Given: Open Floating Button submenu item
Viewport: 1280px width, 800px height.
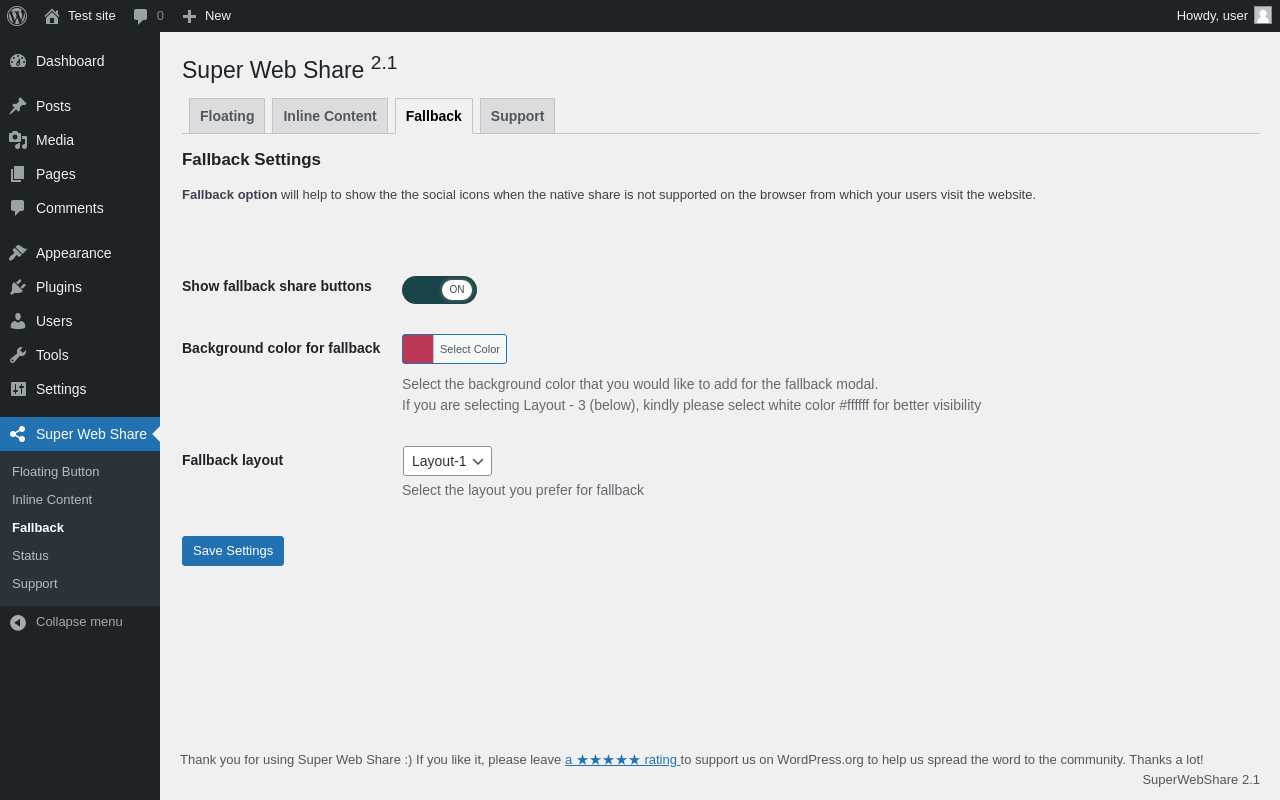Looking at the screenshot, I should click(56, 472).
